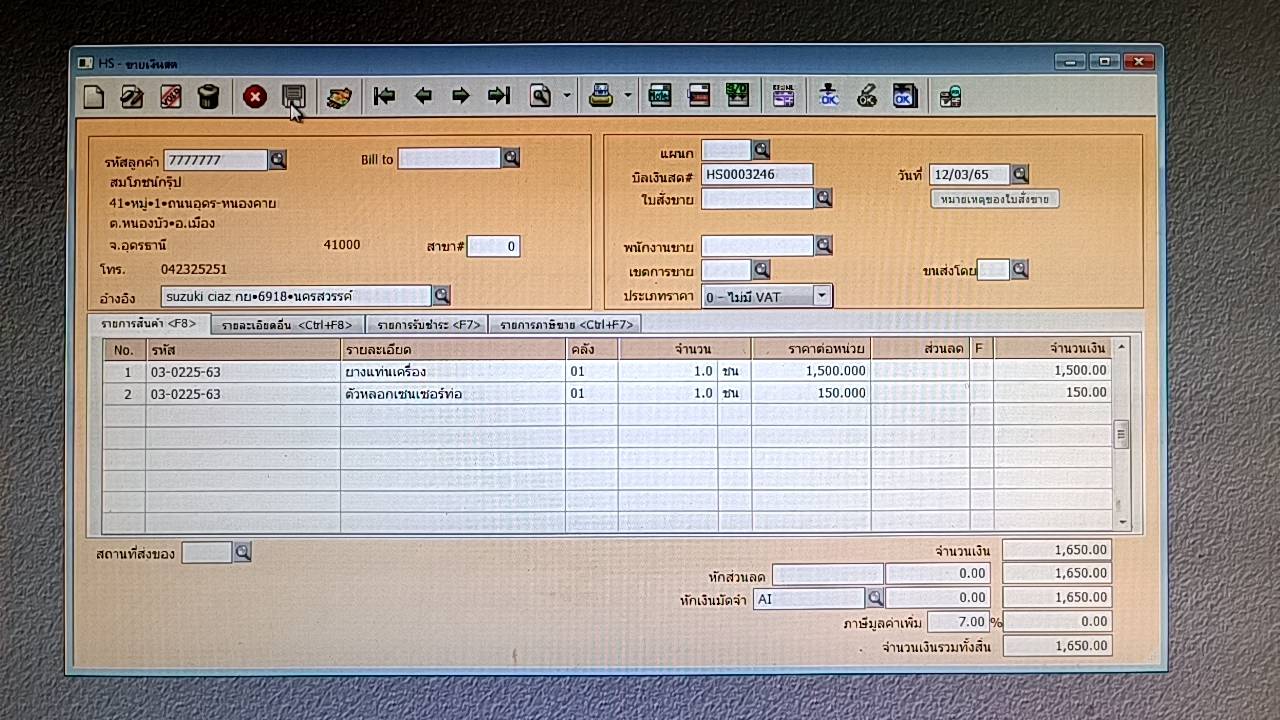Go to the next record arrow
The width and height of the screenshot is (1280, 720).
pos(460,96)
